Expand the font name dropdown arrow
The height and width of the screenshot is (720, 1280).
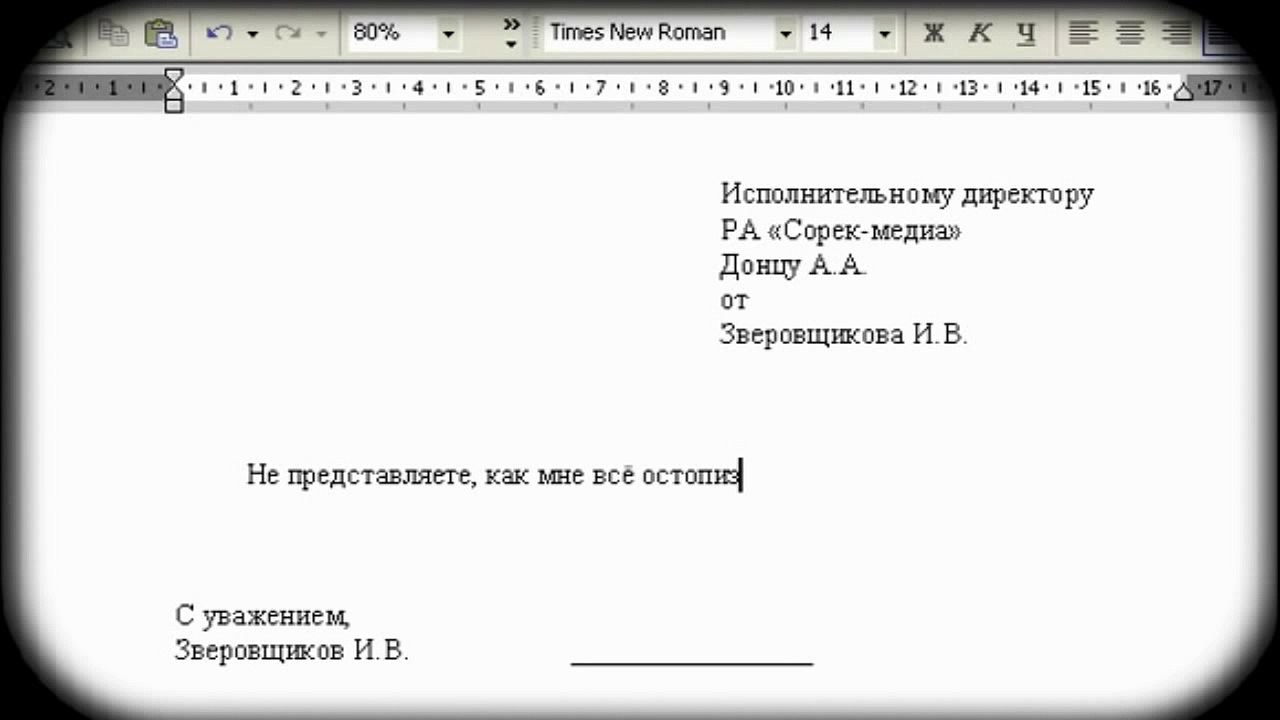pyautogui.click(x=785, y=34)
